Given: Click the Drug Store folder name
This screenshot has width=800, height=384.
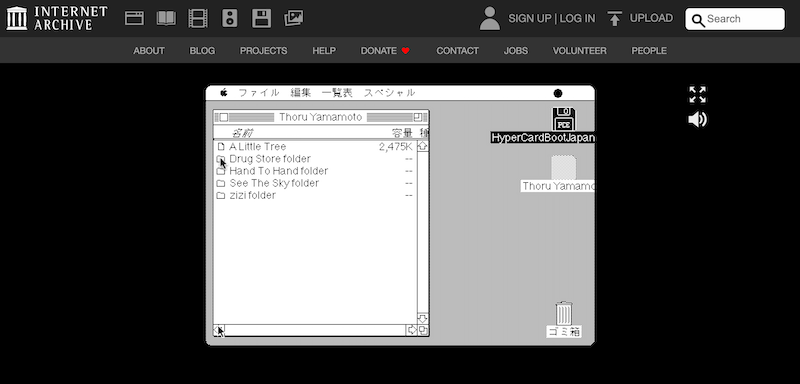Looking at the screenshot, I should click(x=270, y=159).
